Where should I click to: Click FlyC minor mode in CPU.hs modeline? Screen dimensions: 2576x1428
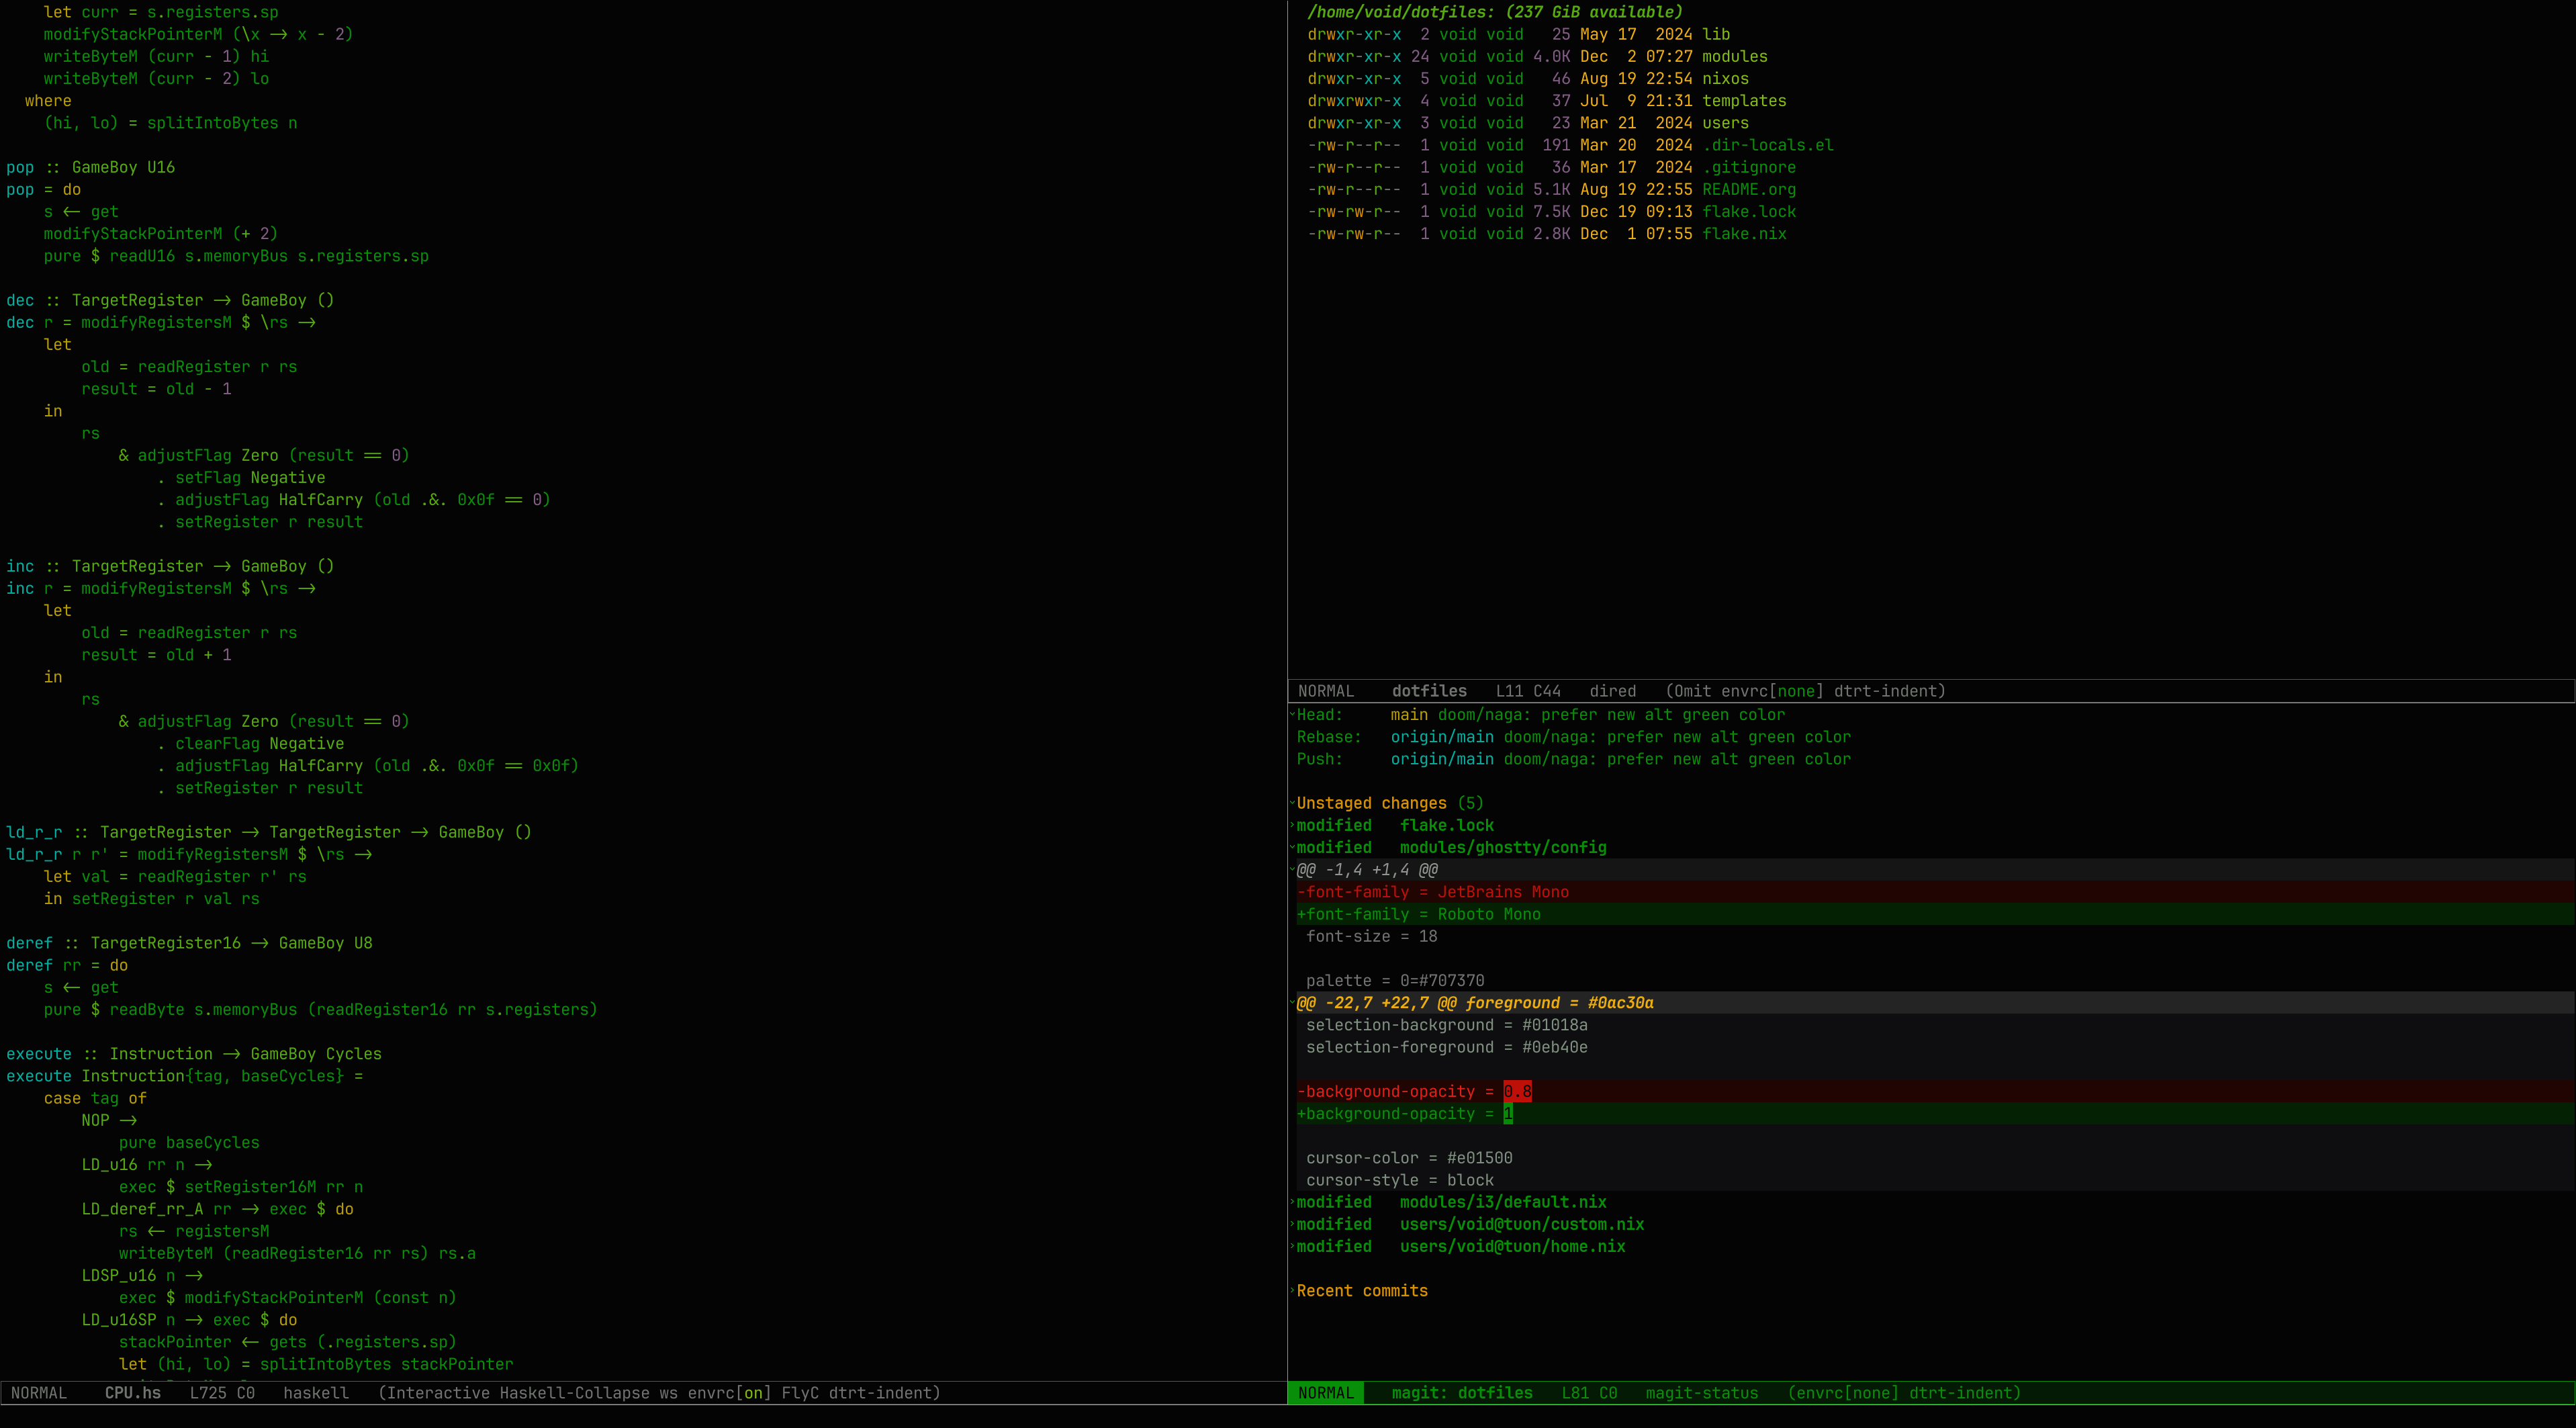pyautogui.click(x=800, y=1393)
